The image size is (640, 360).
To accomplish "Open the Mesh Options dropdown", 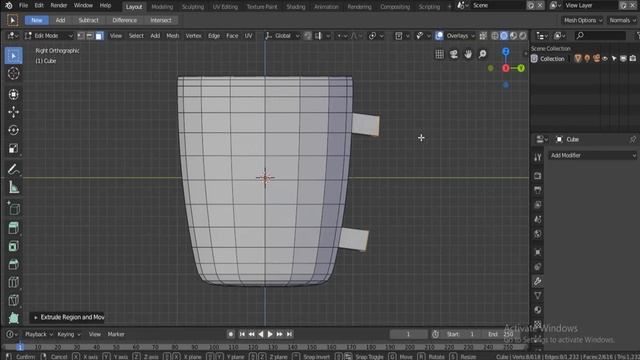I will click(x=582, y=20).
